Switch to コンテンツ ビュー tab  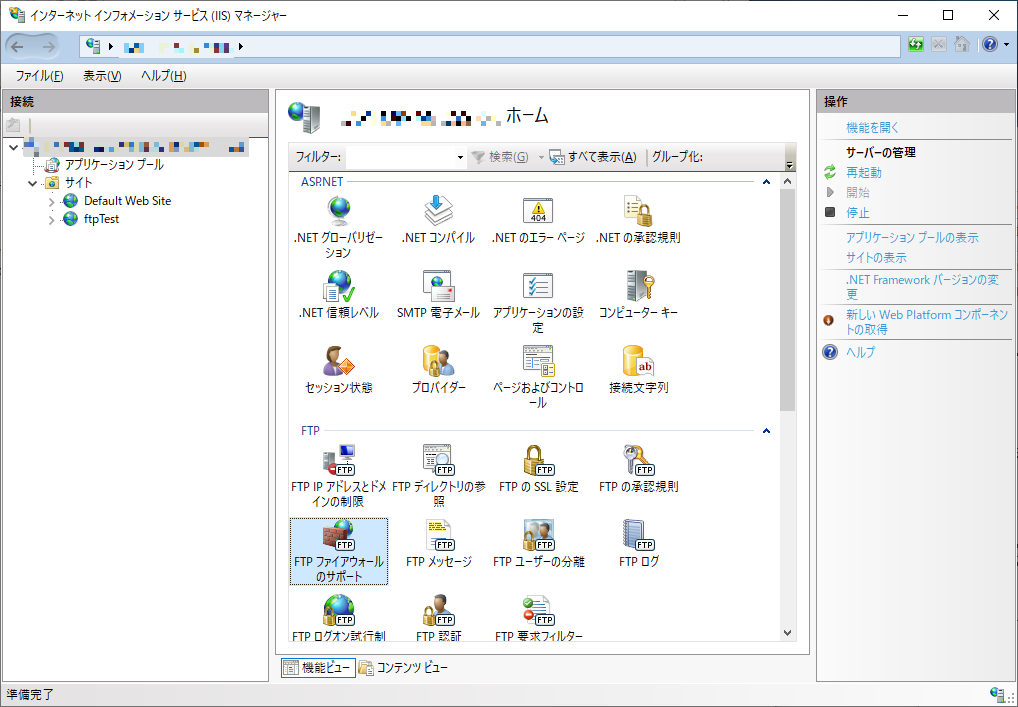[x=403, y=667]
